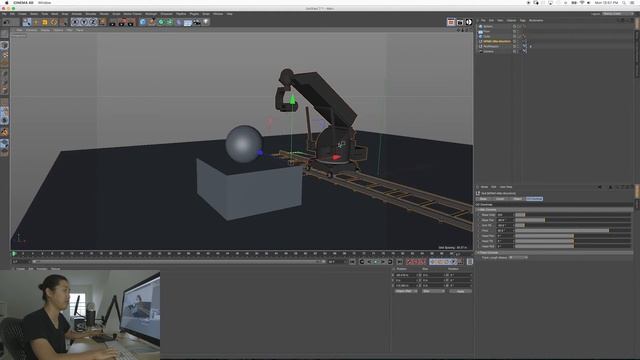Screen dimensions: 640x360
Task: Collapse the first slider section header in Attributes
Action: [x=554, y=210]
